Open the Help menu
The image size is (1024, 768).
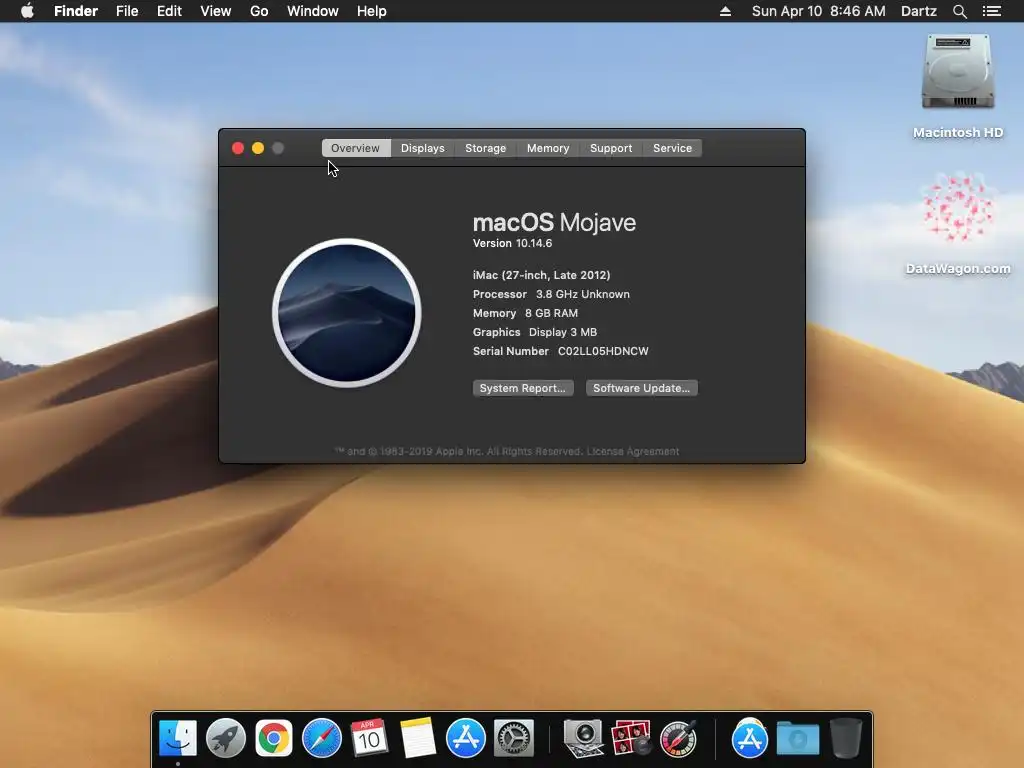click(x=372, y=11)
